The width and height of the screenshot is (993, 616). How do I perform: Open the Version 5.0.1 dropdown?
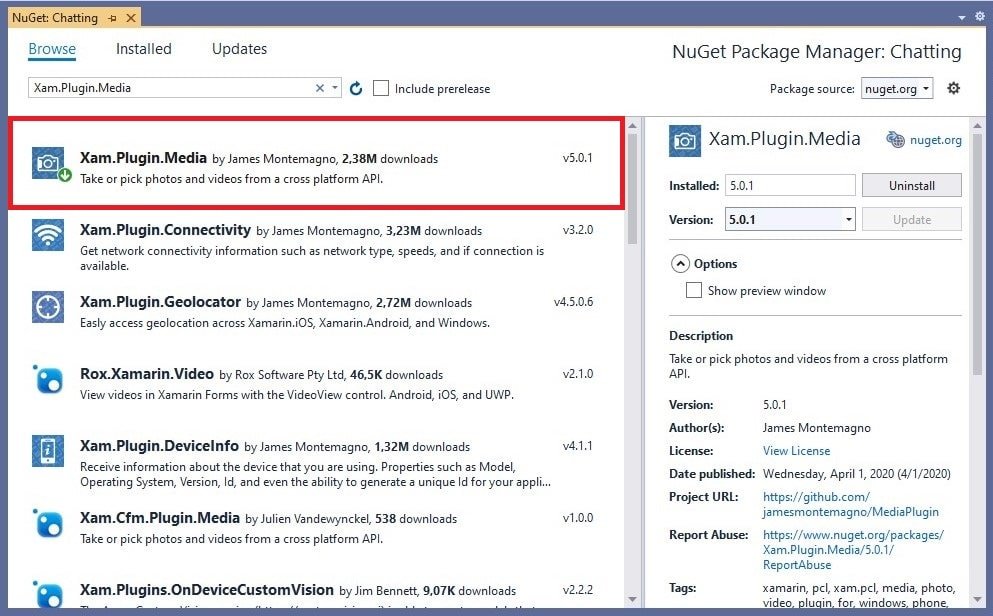coord(790,220)
